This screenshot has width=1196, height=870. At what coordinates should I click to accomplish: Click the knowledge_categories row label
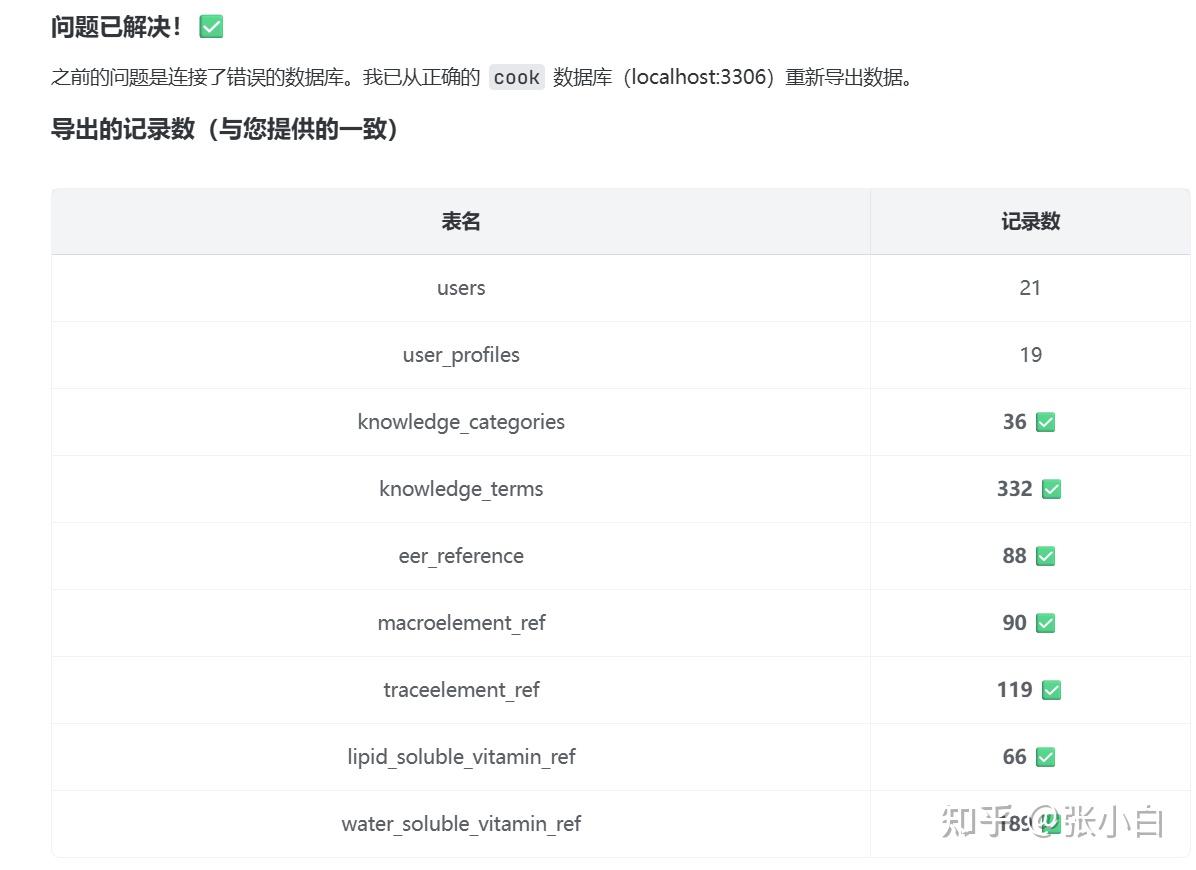[461, 422]
